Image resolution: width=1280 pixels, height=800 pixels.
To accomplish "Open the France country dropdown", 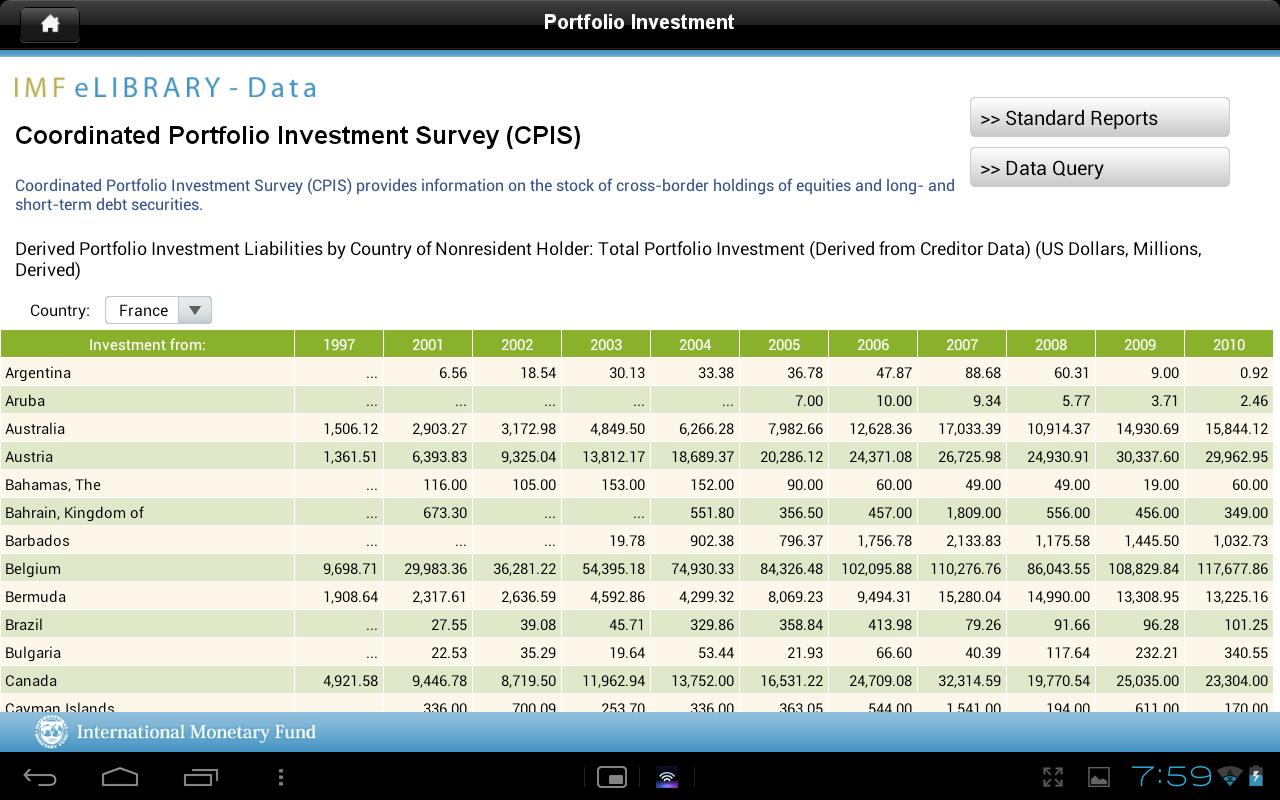I will click(x=158, y=310).
